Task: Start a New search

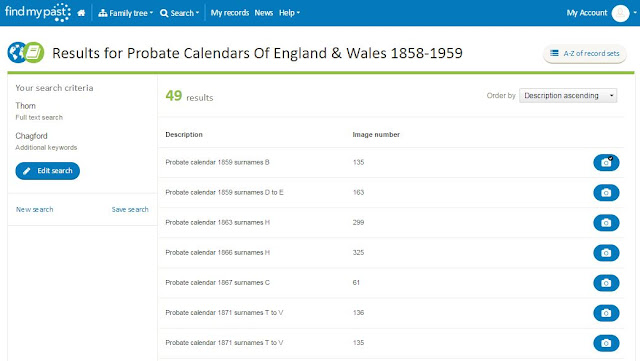Action: (x=35, y=209)
